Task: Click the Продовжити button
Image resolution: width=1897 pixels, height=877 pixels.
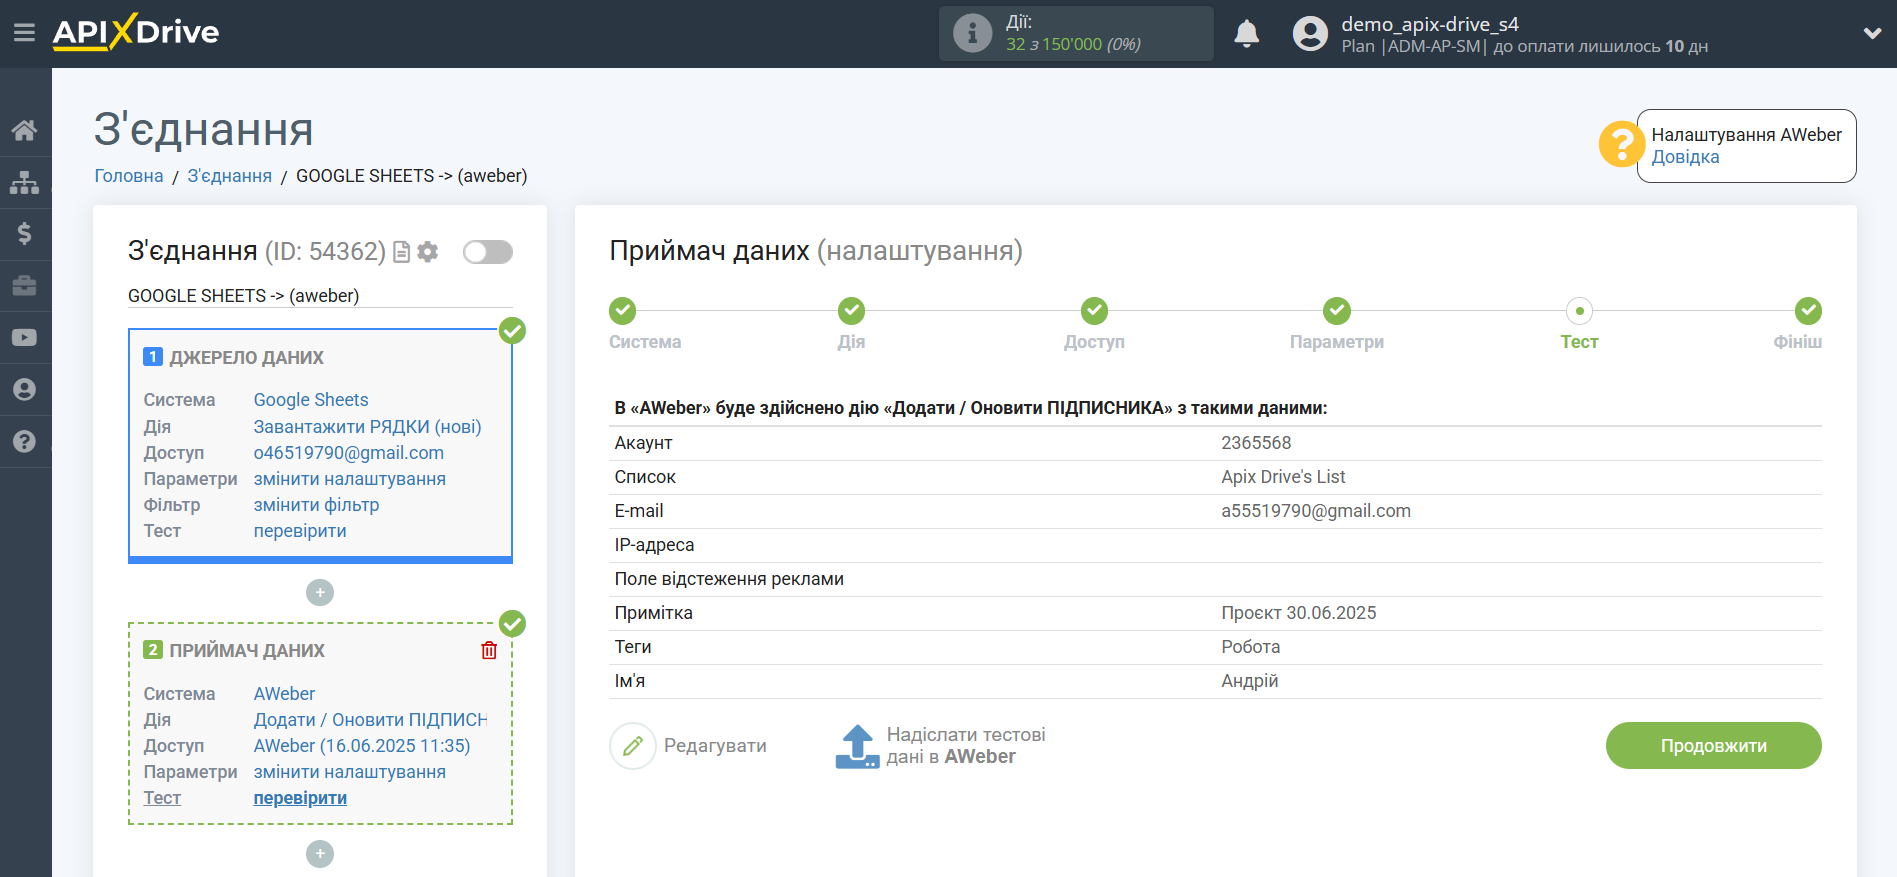Action: click(1713, 746)
